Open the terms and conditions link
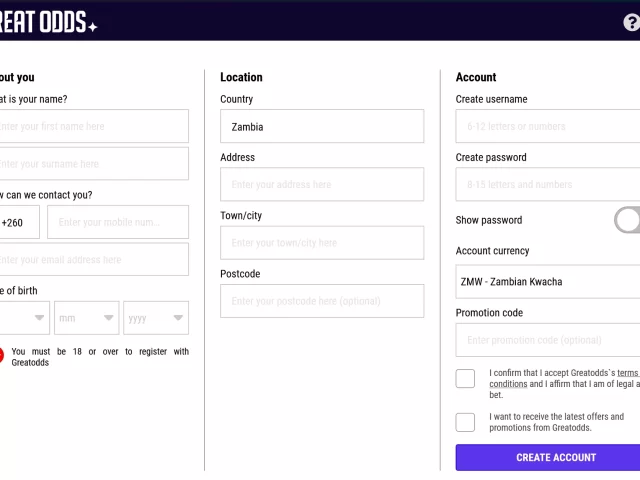Viewport: 640px width, 480px height. pyautogui.click(x=508, y=384)
